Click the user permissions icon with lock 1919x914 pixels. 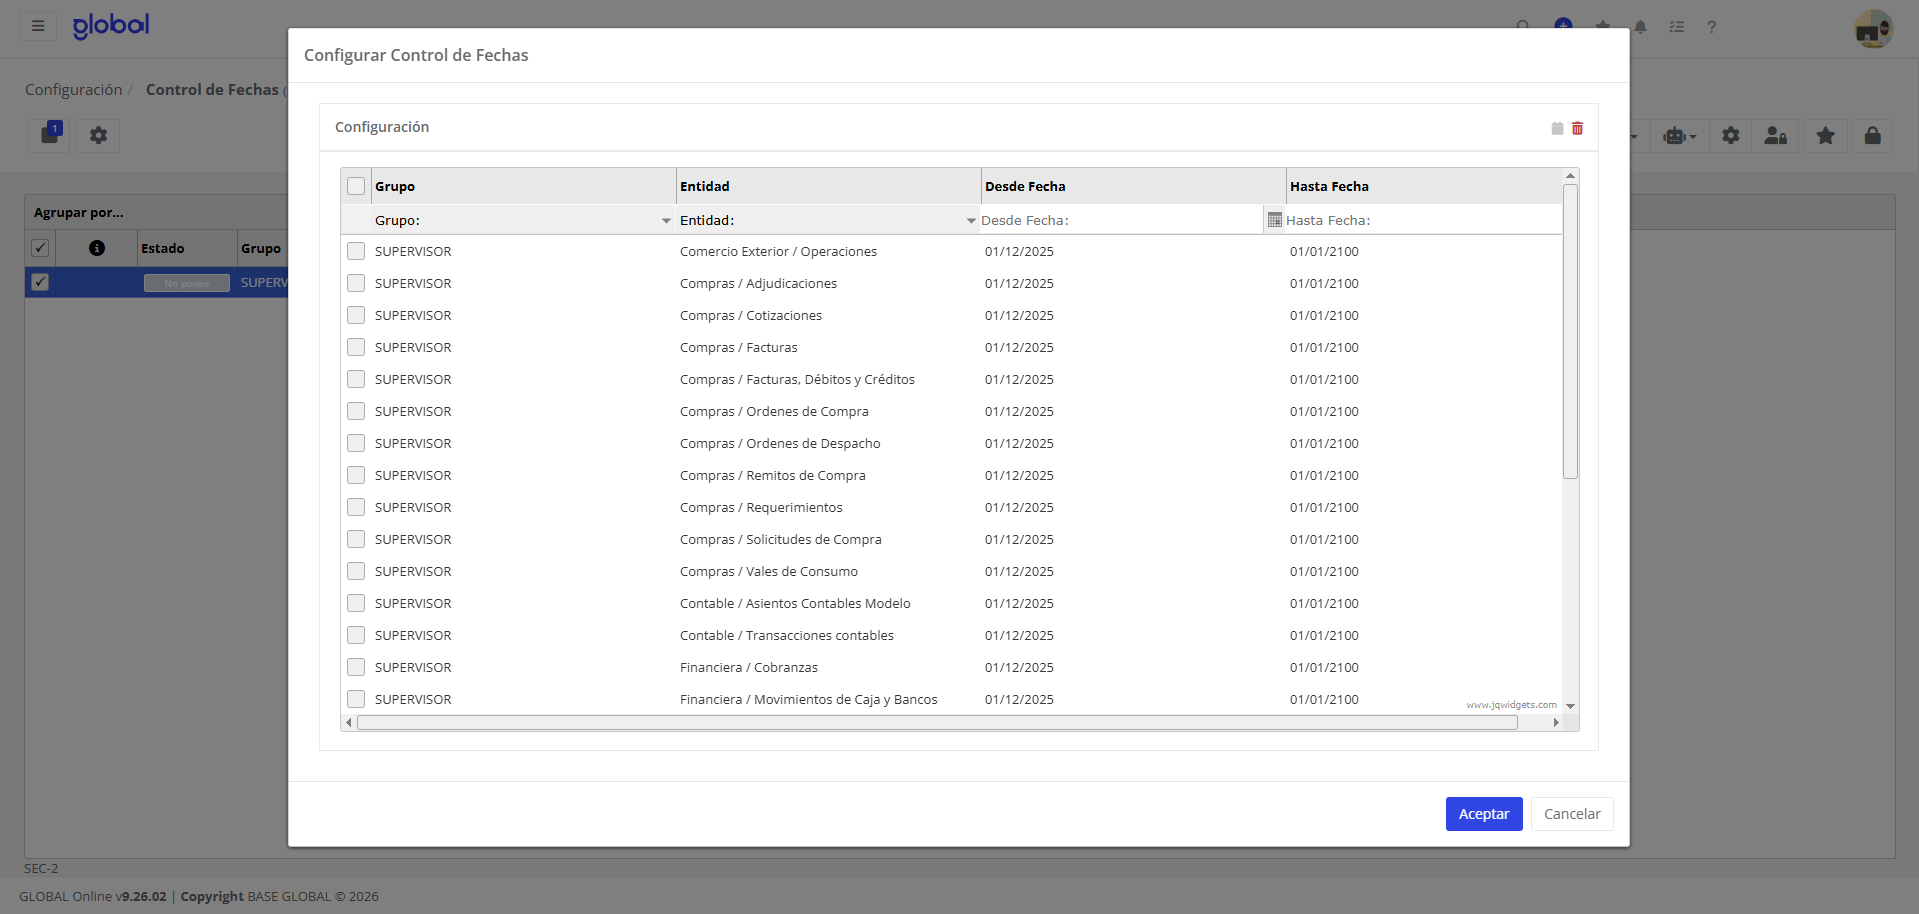pyautogui.click(x=1775, y=136)
